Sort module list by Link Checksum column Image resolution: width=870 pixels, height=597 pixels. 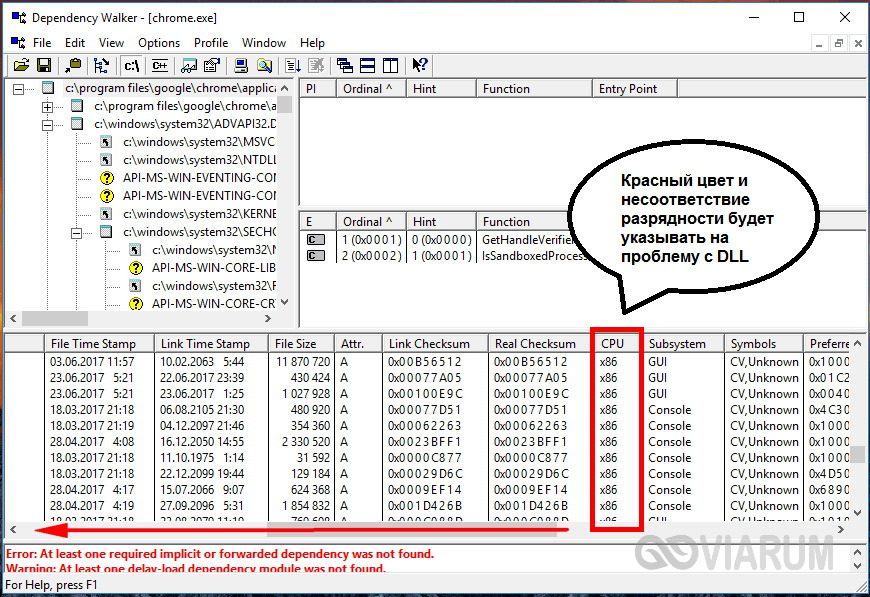click(435, 343)
